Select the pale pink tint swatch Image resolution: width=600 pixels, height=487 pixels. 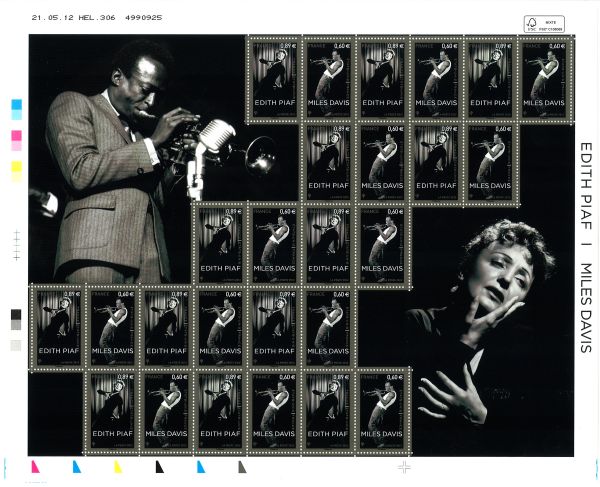tap(16, 146)
